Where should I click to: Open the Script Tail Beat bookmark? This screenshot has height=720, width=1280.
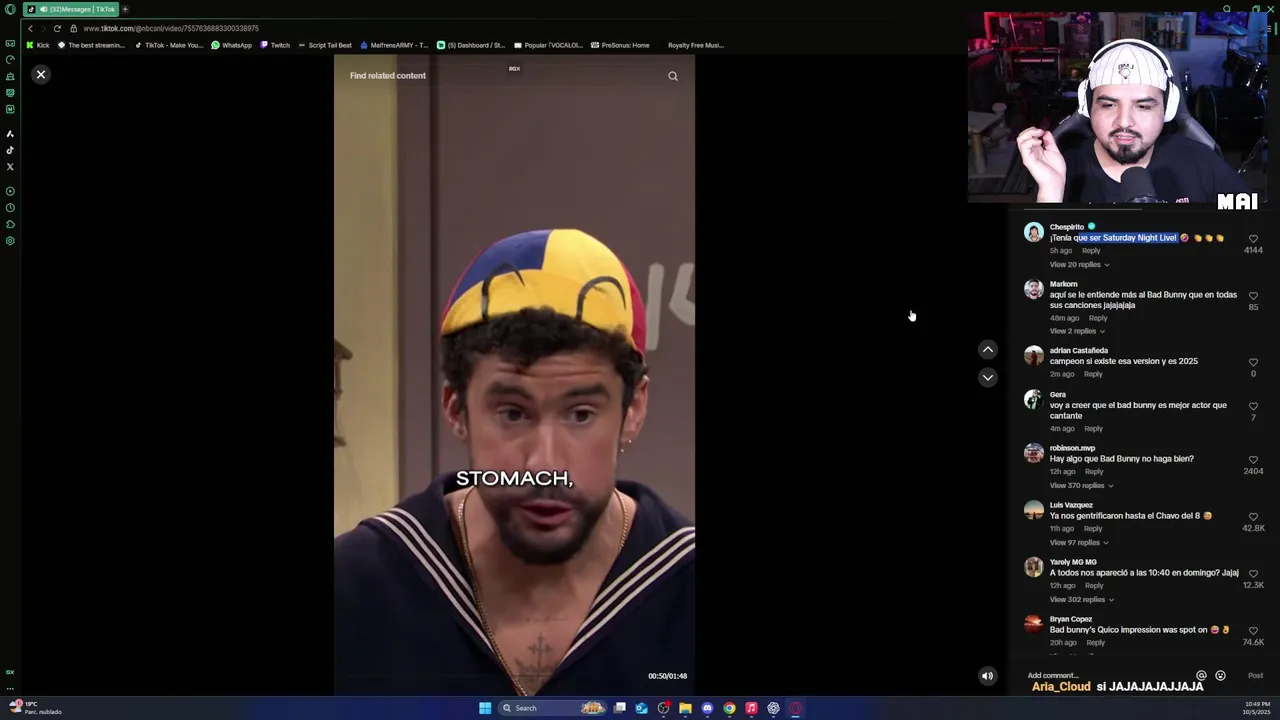[325, 45]
